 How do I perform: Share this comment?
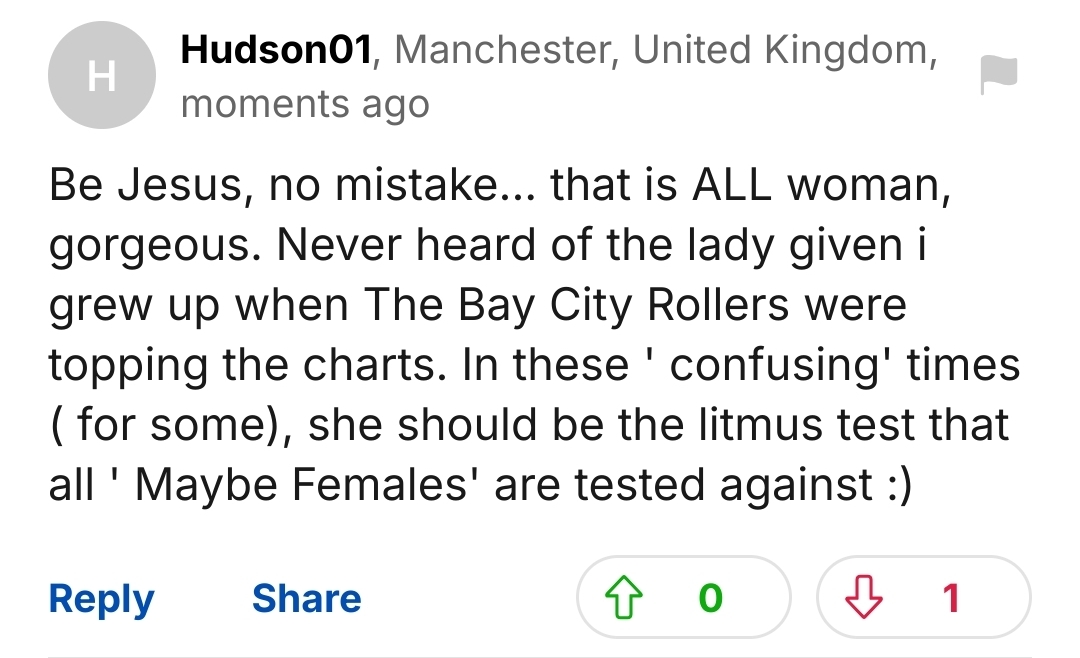coord(307,598)
